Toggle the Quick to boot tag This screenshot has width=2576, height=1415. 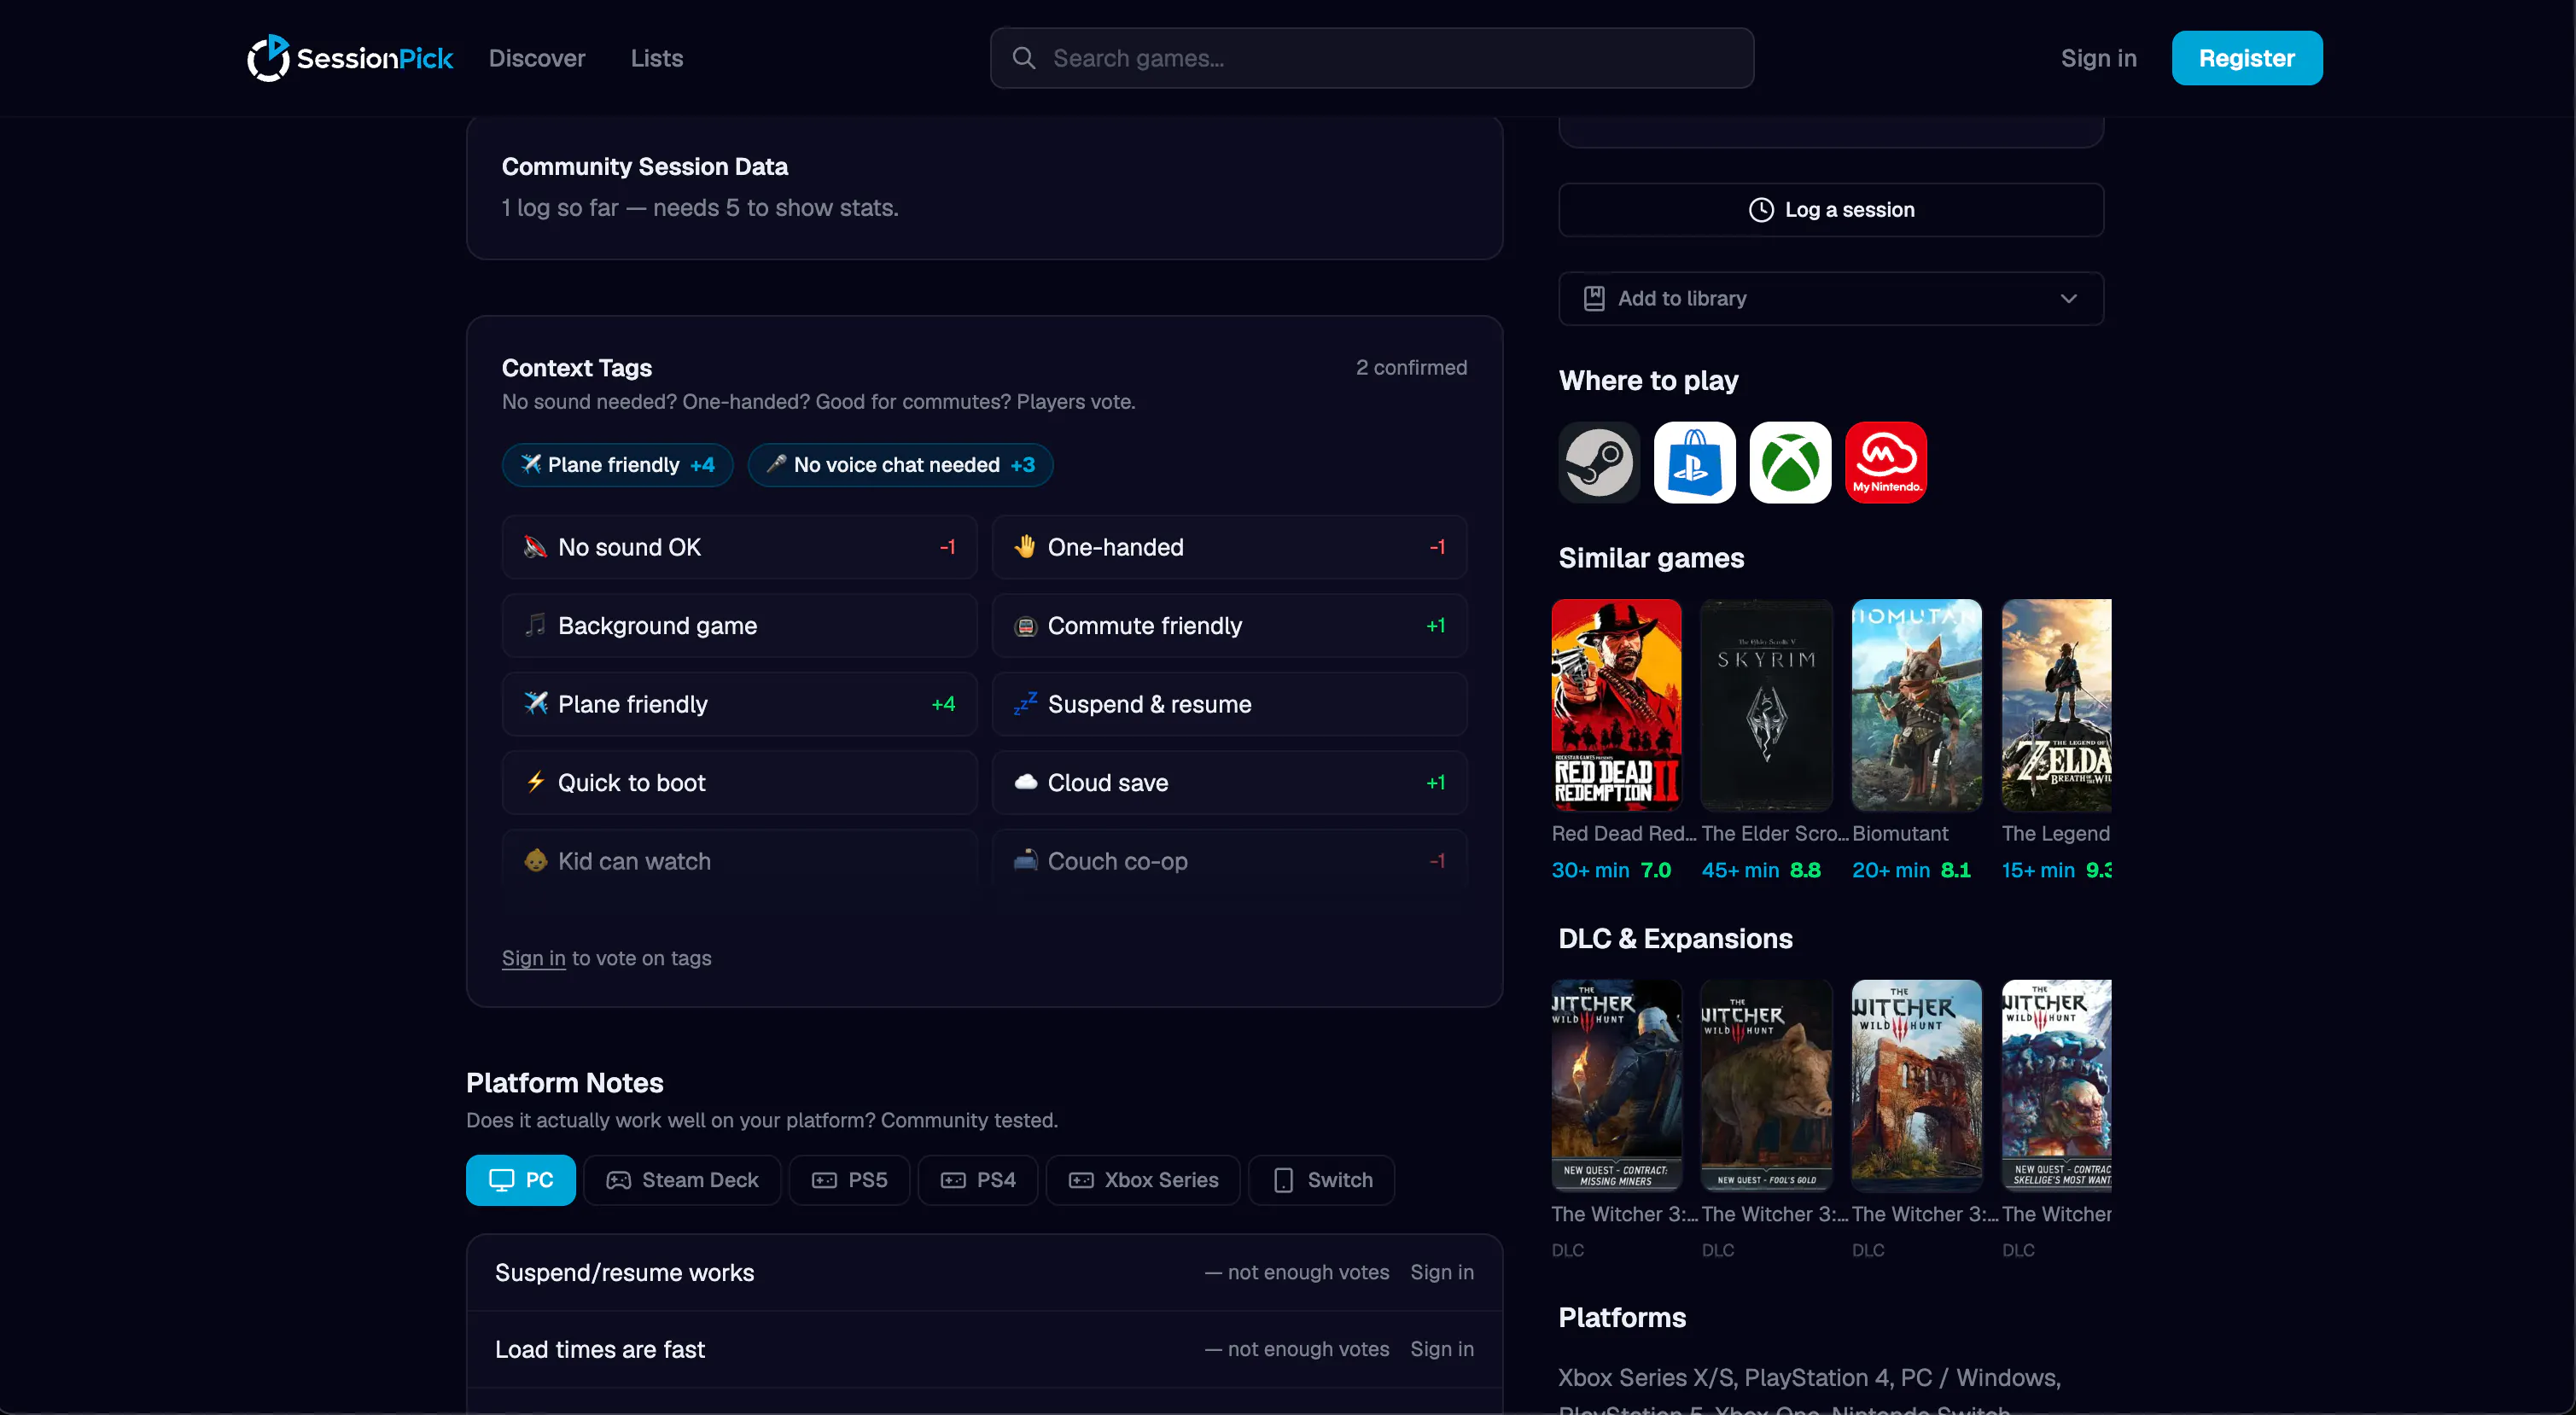[x=739, y=782]
